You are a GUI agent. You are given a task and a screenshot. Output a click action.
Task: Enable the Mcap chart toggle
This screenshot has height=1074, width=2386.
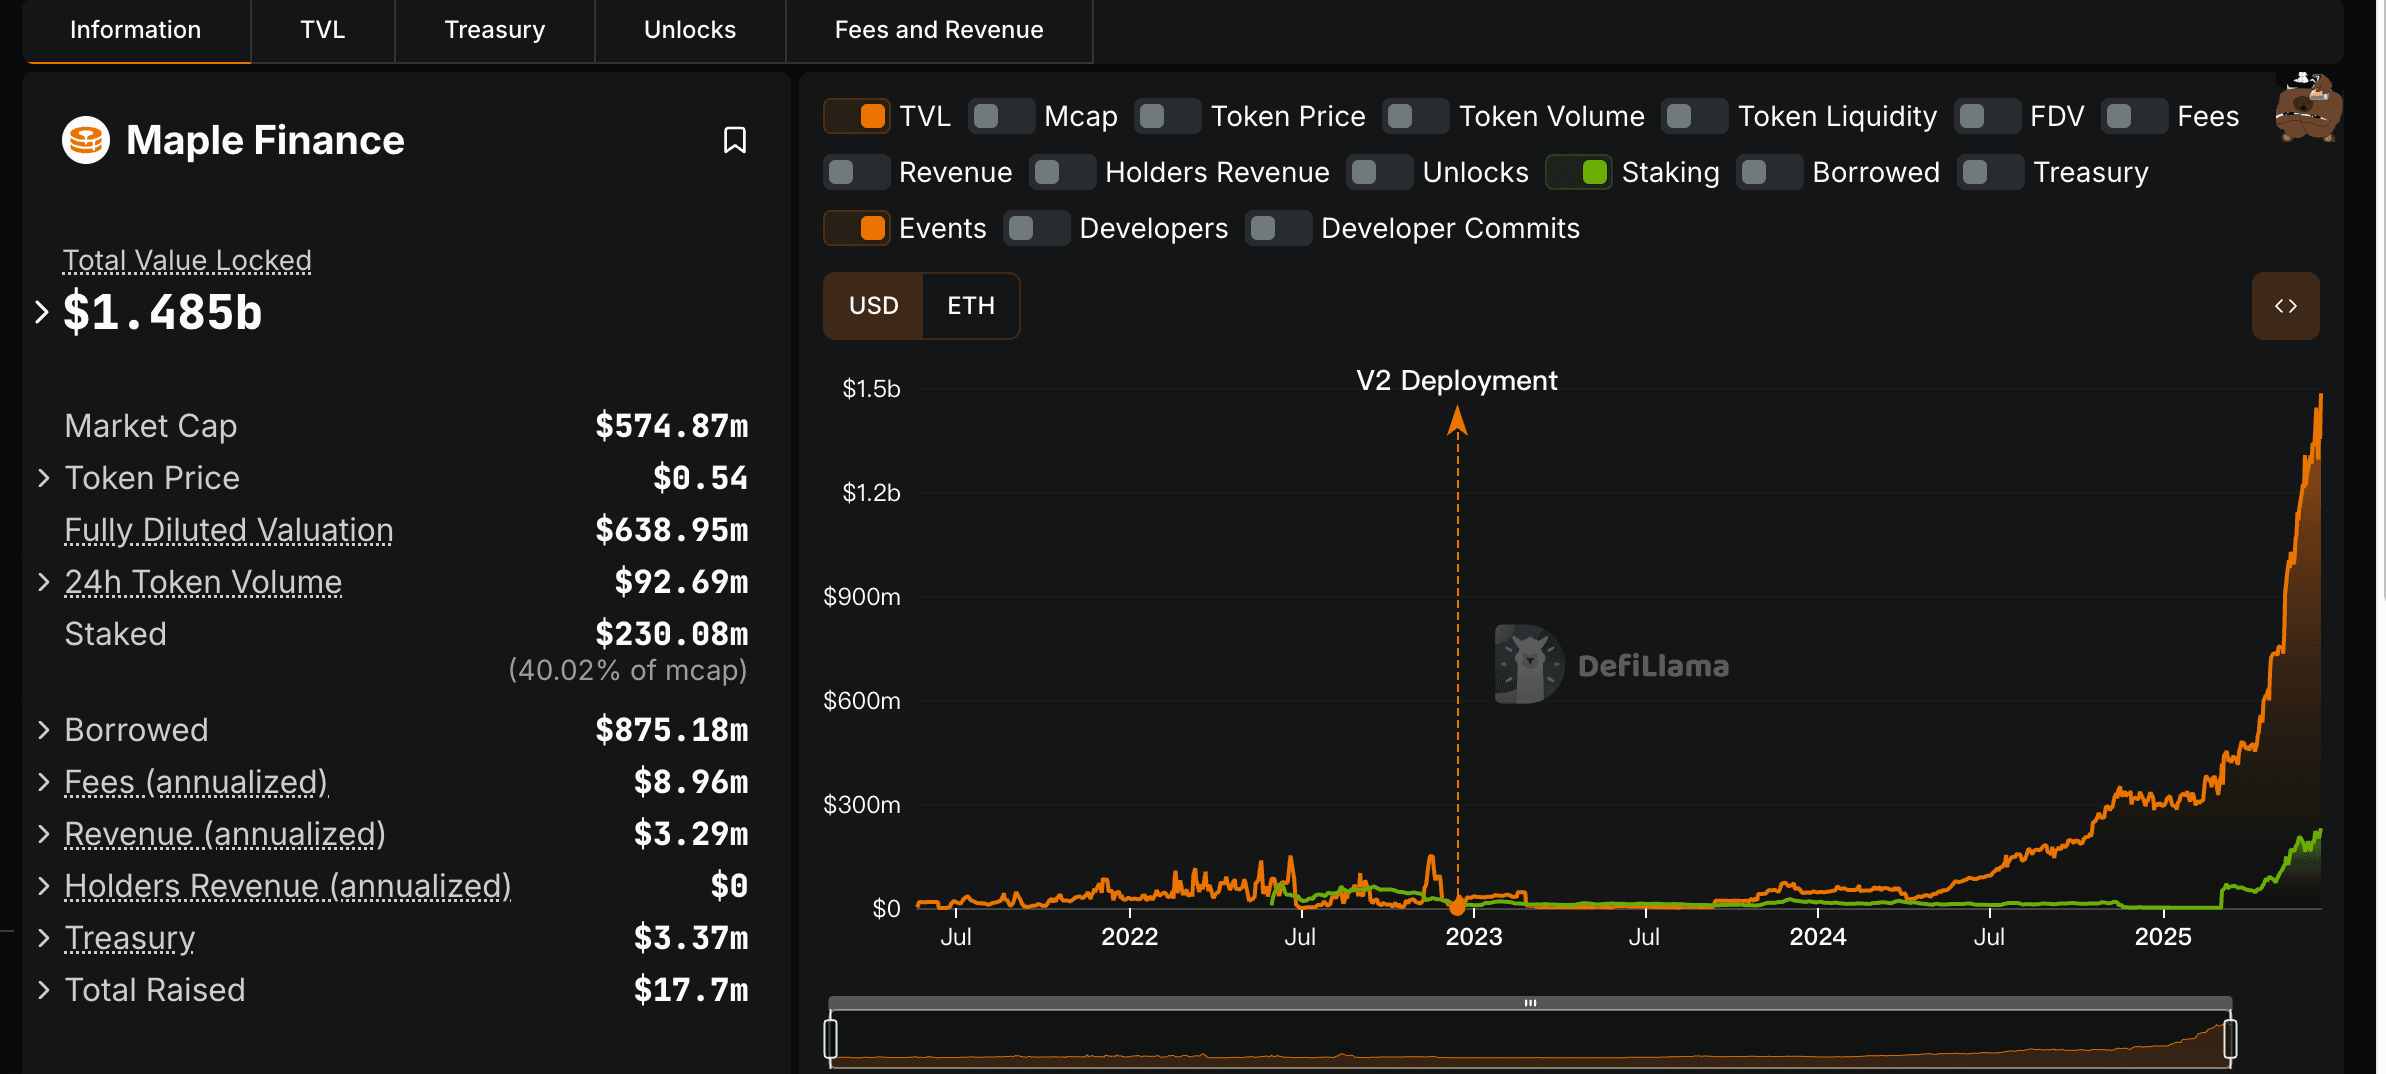[x=1002, y=116]
